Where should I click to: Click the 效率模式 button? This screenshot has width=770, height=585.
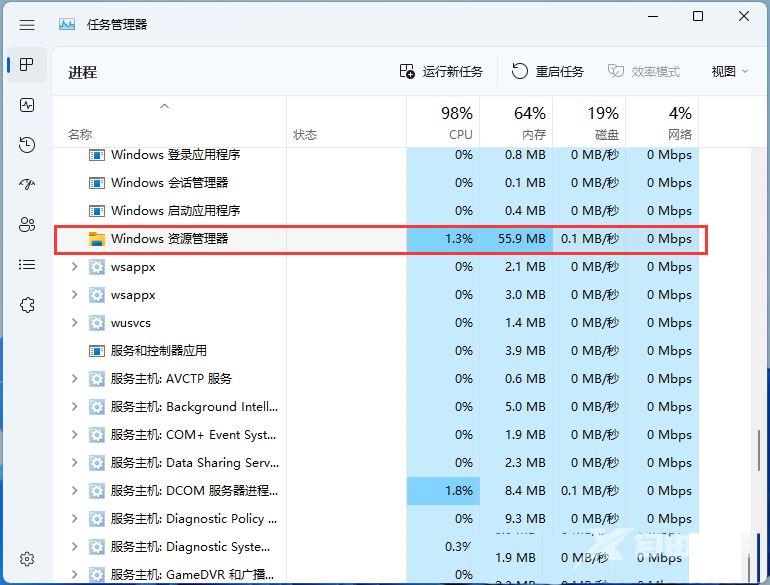click(643, 72)
